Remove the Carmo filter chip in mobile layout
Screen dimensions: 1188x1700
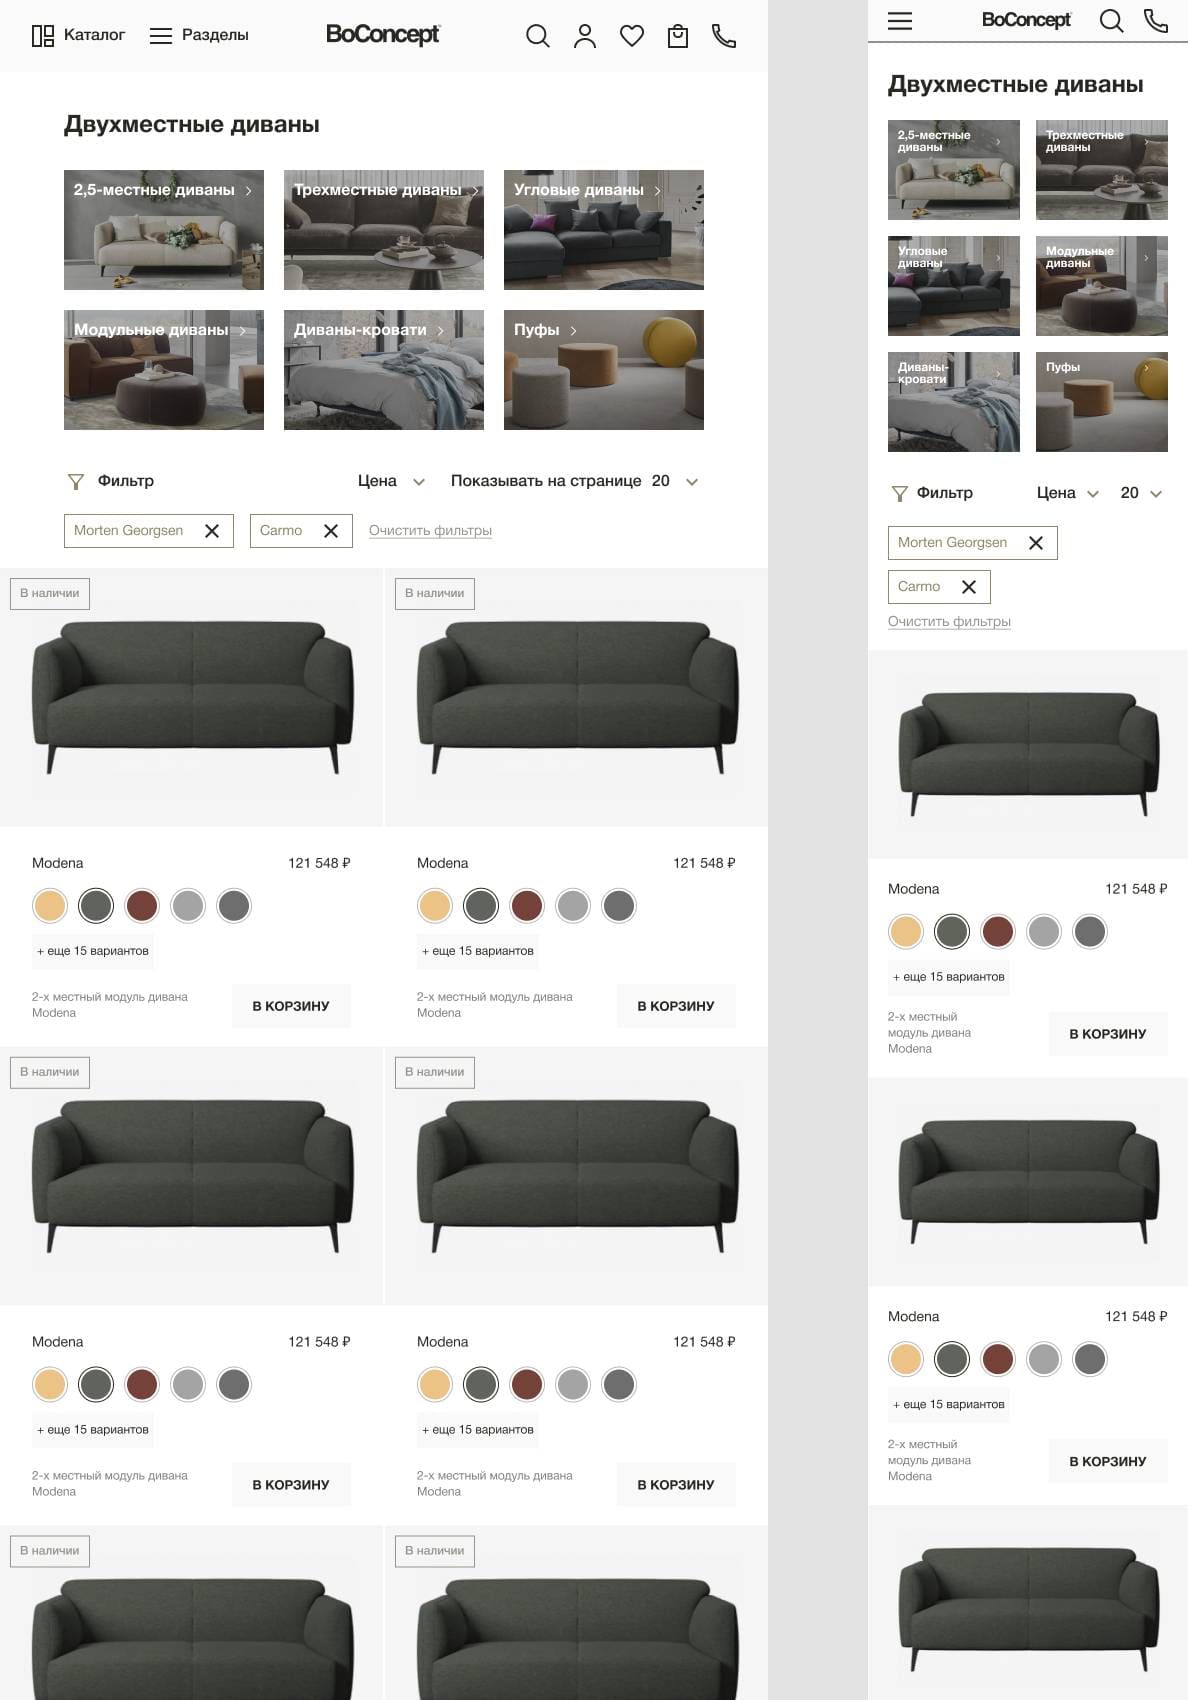pyautogui.click(x=969, y=587)
